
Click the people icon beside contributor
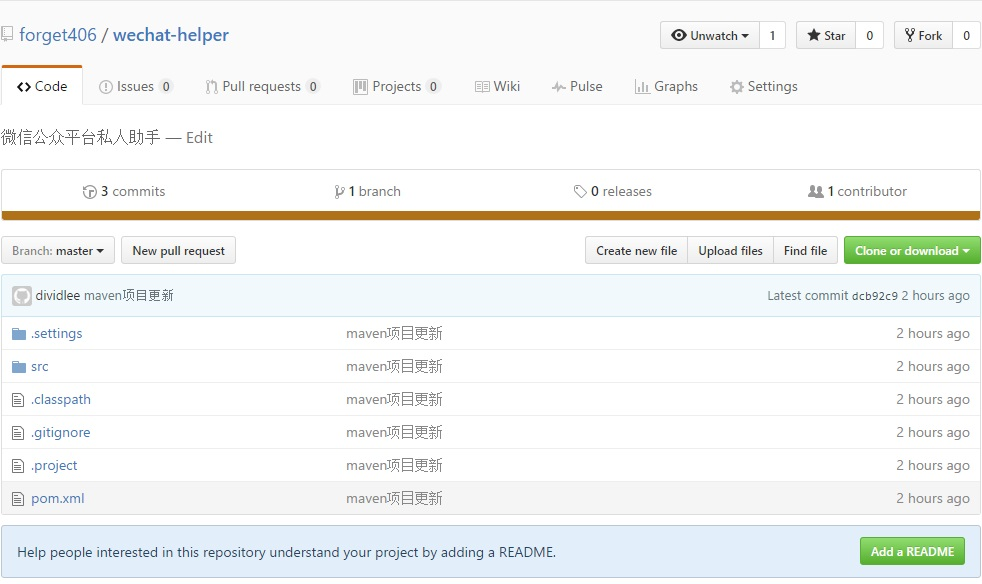click(815, 191)
